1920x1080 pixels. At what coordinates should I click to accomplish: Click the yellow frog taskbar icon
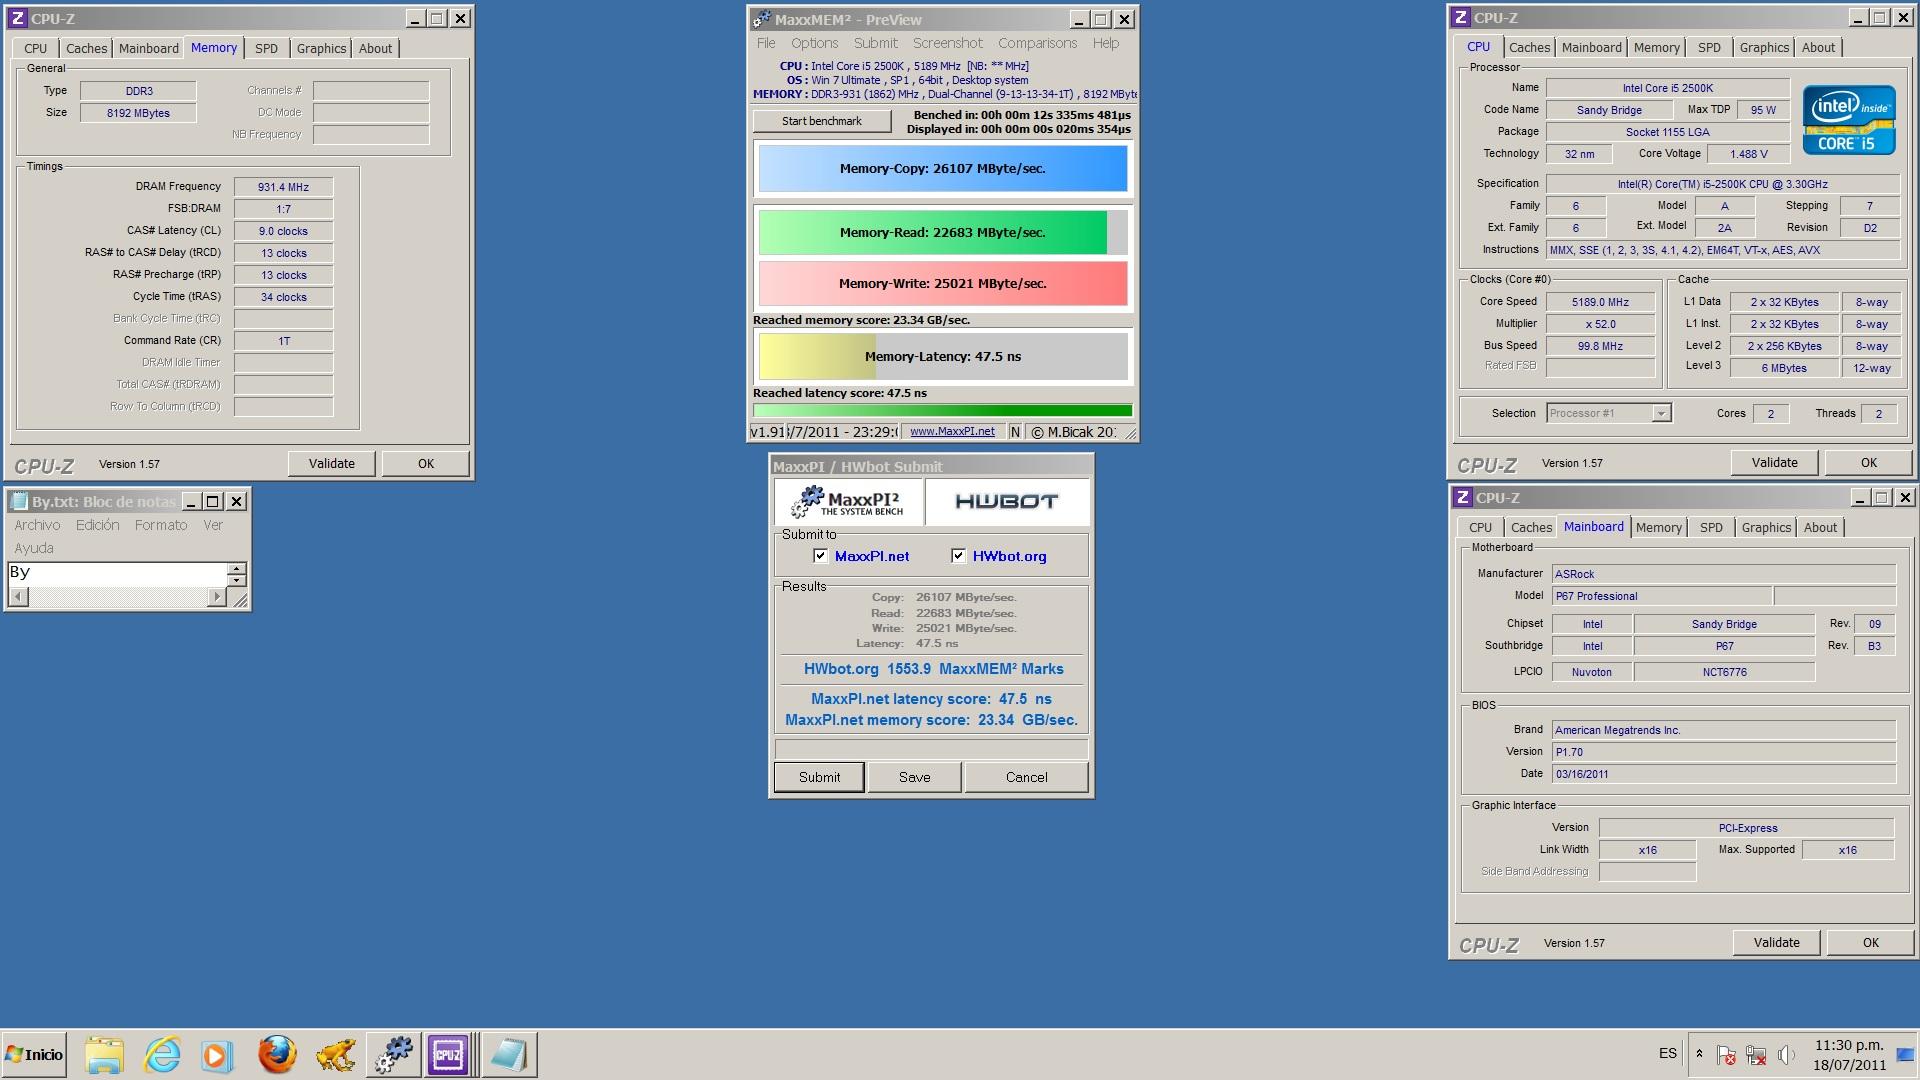[335, 1055]
